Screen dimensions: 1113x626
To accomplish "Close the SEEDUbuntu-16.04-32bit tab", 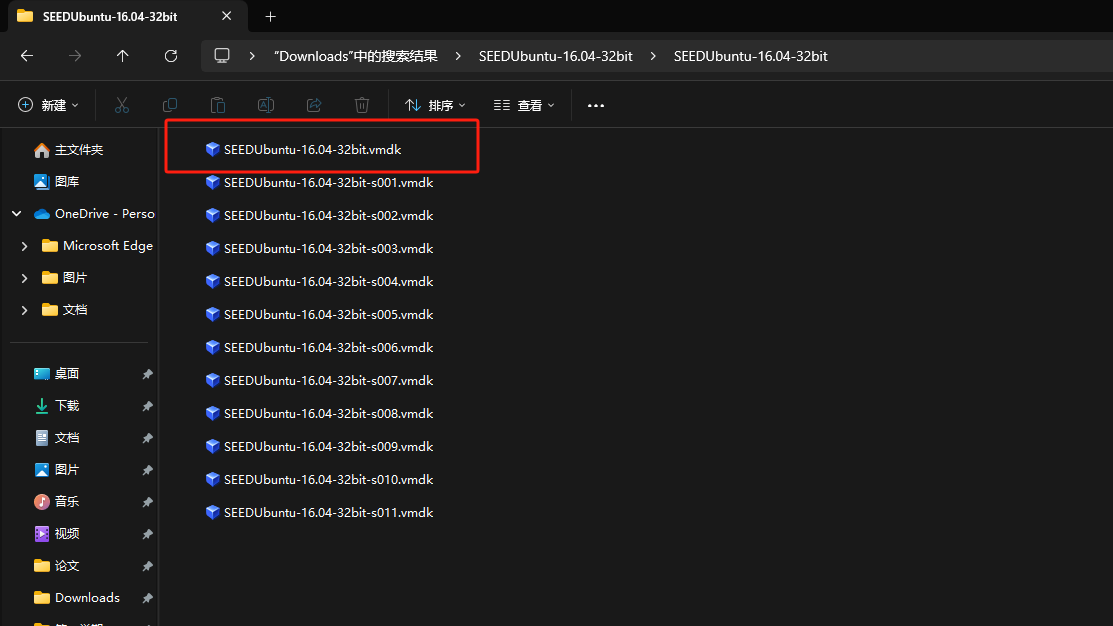I will click(x=226, y=16).
